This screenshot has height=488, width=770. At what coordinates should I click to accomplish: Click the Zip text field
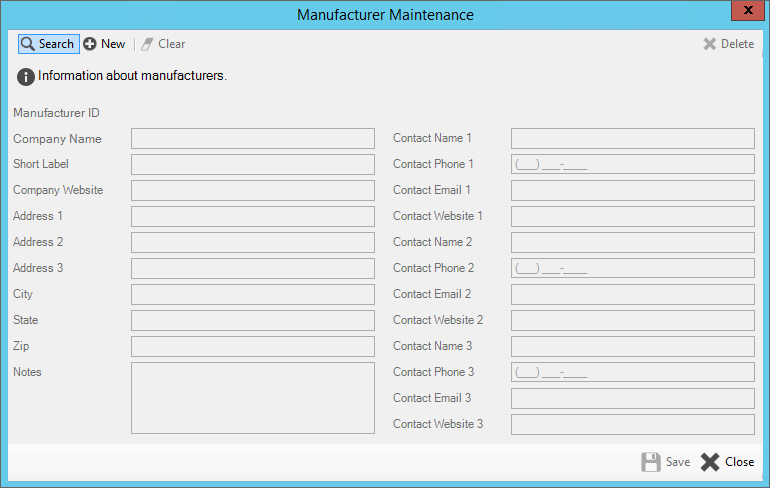tap(253, 347)
